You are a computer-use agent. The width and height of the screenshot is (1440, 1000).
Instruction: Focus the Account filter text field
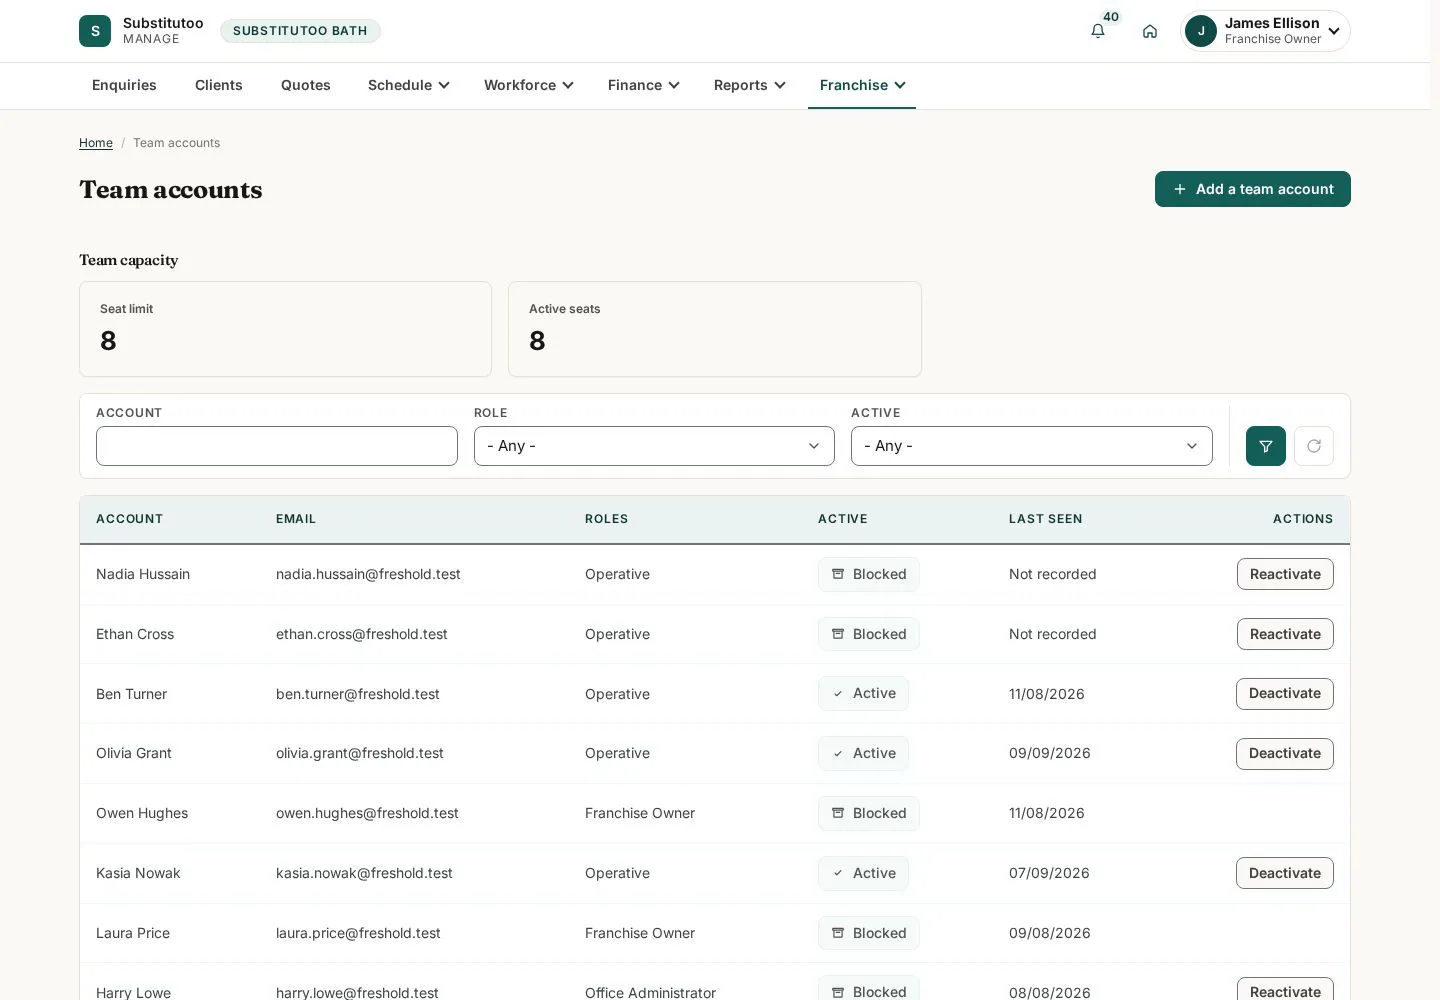277,446
